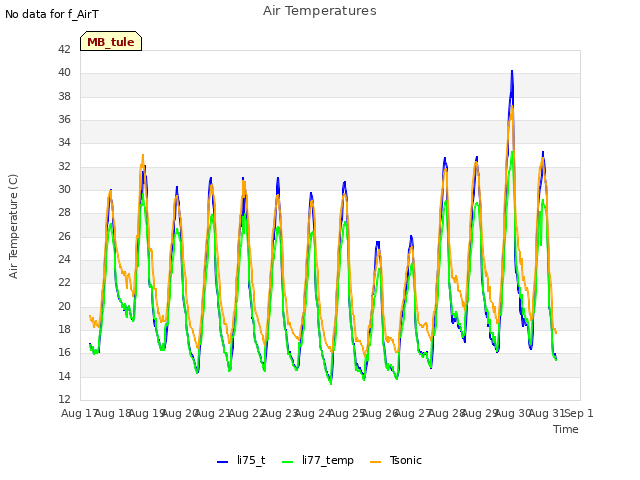Click the Tsonic legend entry
The height and width of the screenshot is (480, 640).
[396, 460]
